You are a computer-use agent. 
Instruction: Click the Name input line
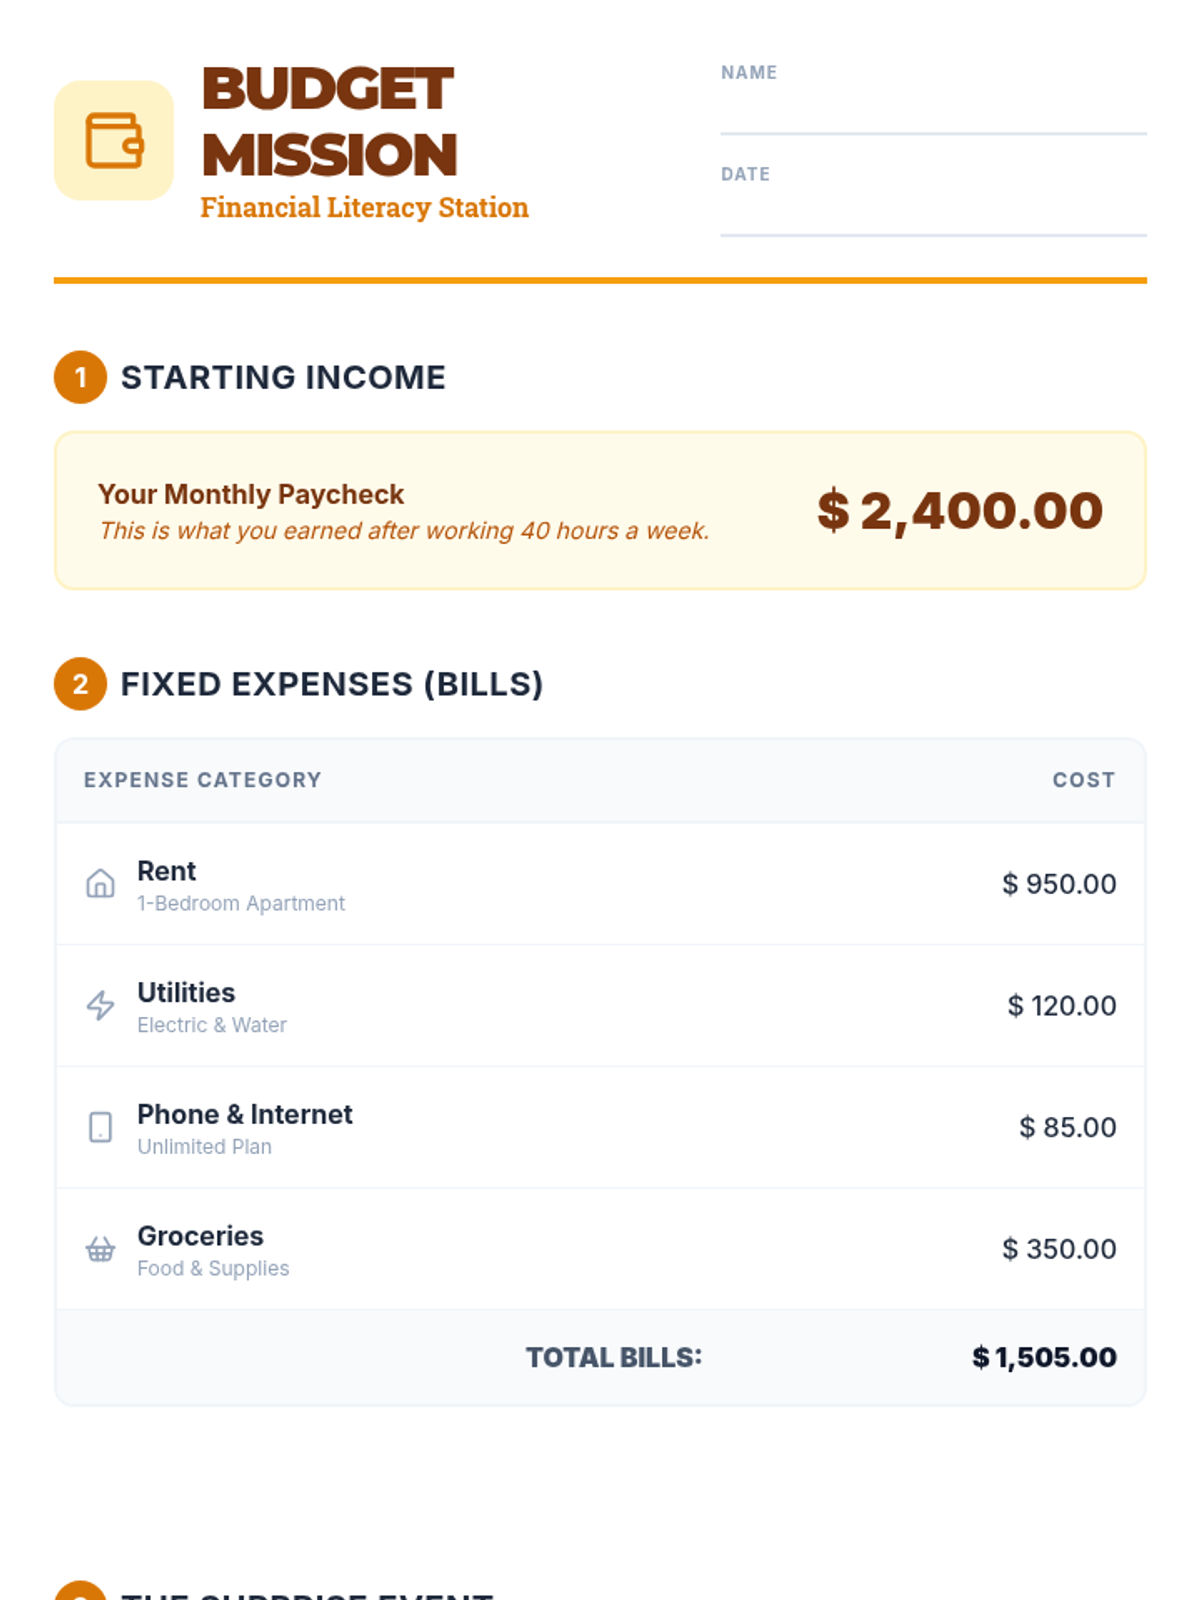click(x=932, y=112)
